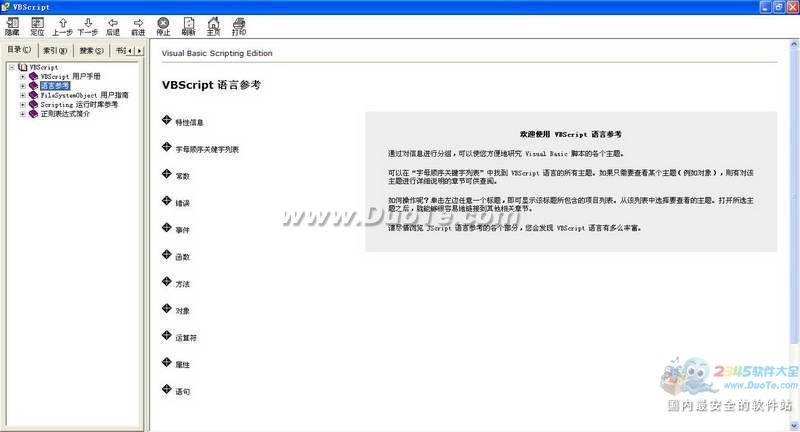The image size is (800, 432).
Task: Click the diamond bullet beside 方法
Action: coord(166,282)
